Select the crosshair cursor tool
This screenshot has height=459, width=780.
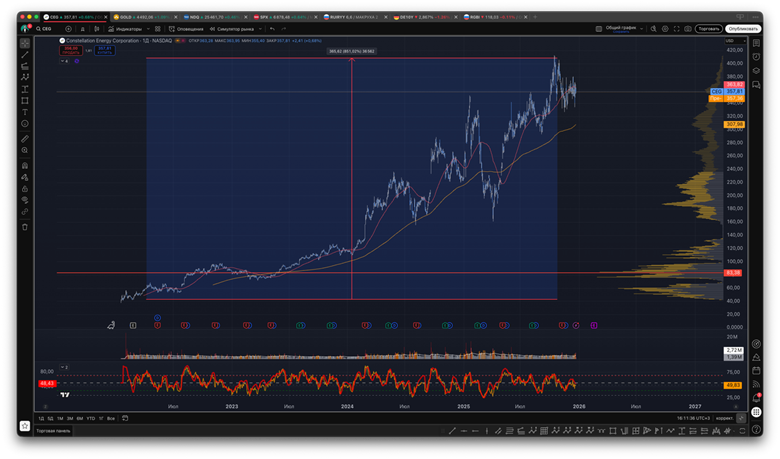[25, 42]
